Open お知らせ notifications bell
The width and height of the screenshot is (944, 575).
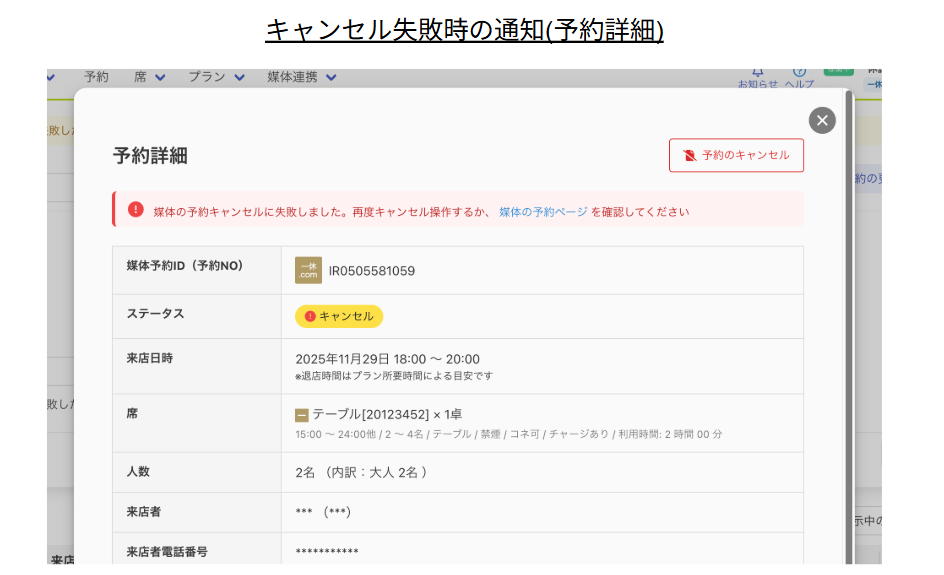(757, 72)
